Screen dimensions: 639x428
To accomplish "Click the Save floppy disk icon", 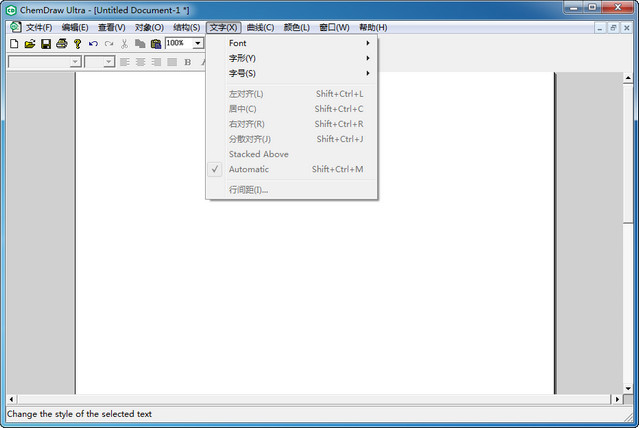I will (46, 44).
